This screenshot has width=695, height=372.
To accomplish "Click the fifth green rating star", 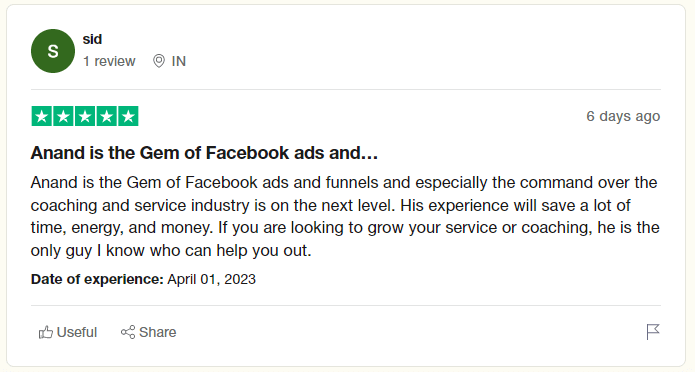I will (129, 116).
